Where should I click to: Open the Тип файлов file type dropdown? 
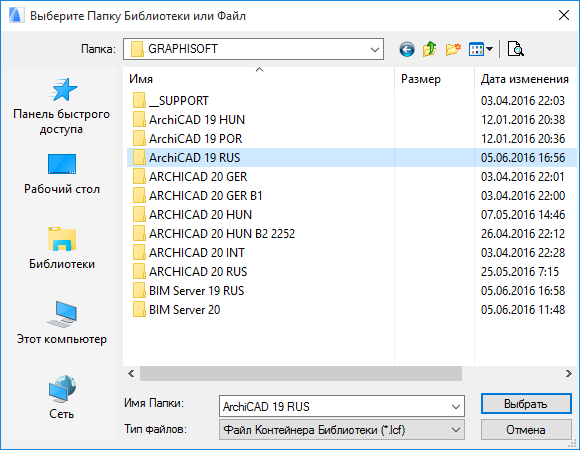pos(342,430)
